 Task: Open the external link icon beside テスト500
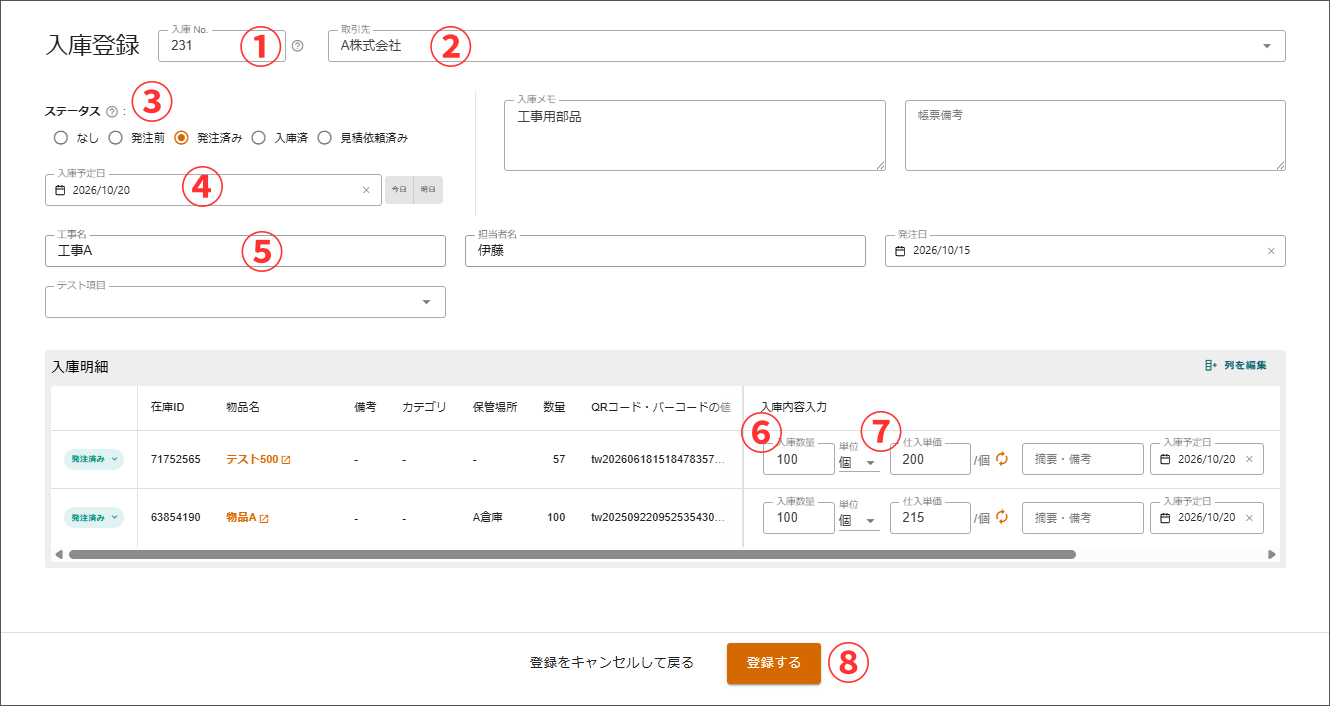pyautogui.click(x=286, y=460)
